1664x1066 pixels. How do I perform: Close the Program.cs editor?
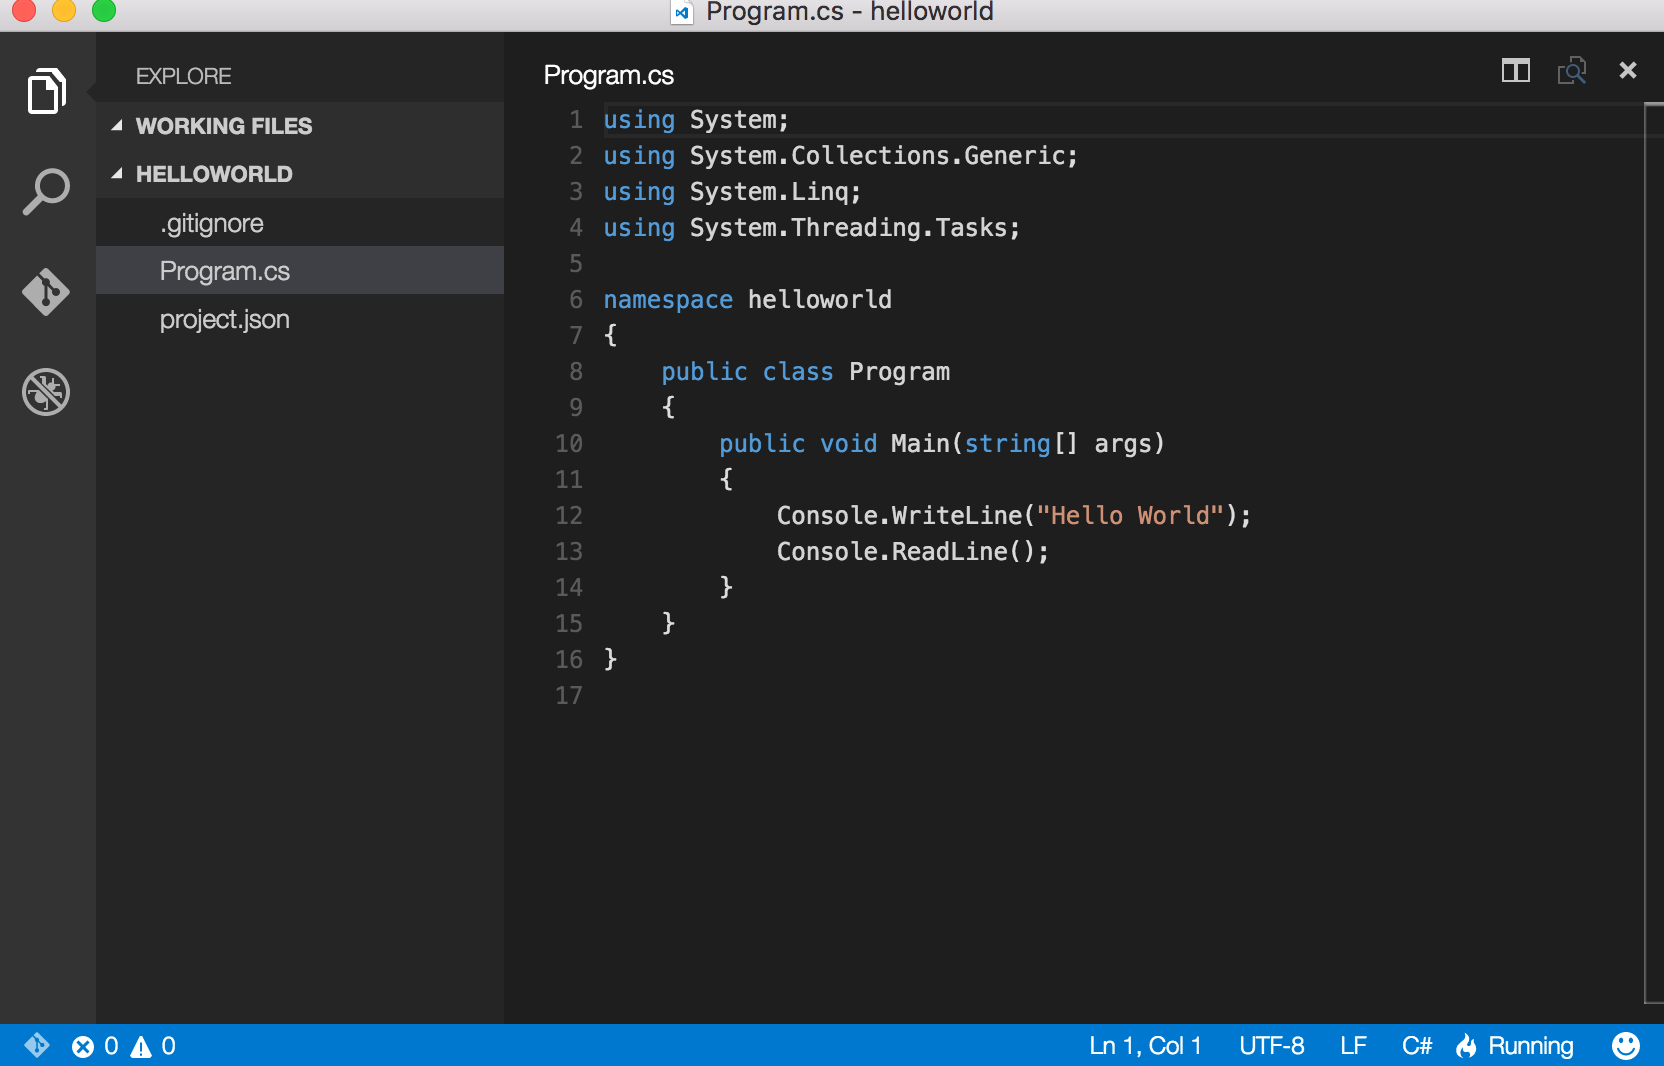click(x=1627, y=70)
